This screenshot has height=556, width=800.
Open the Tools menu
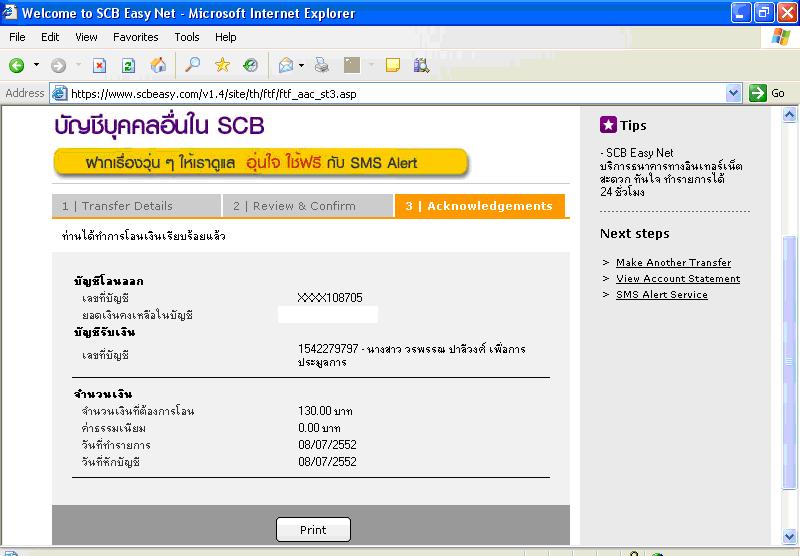(187, 37)
